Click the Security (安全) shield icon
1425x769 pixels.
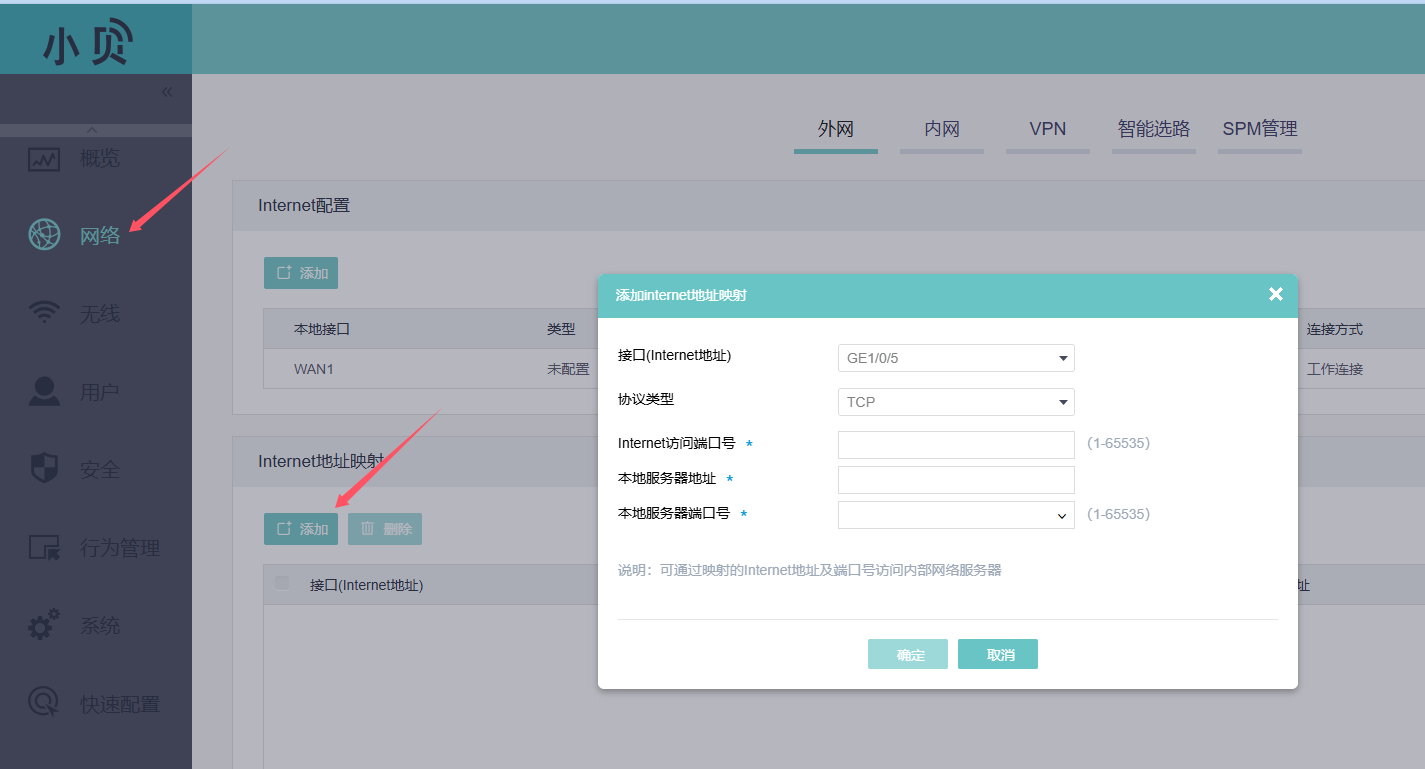pos(44,469)
